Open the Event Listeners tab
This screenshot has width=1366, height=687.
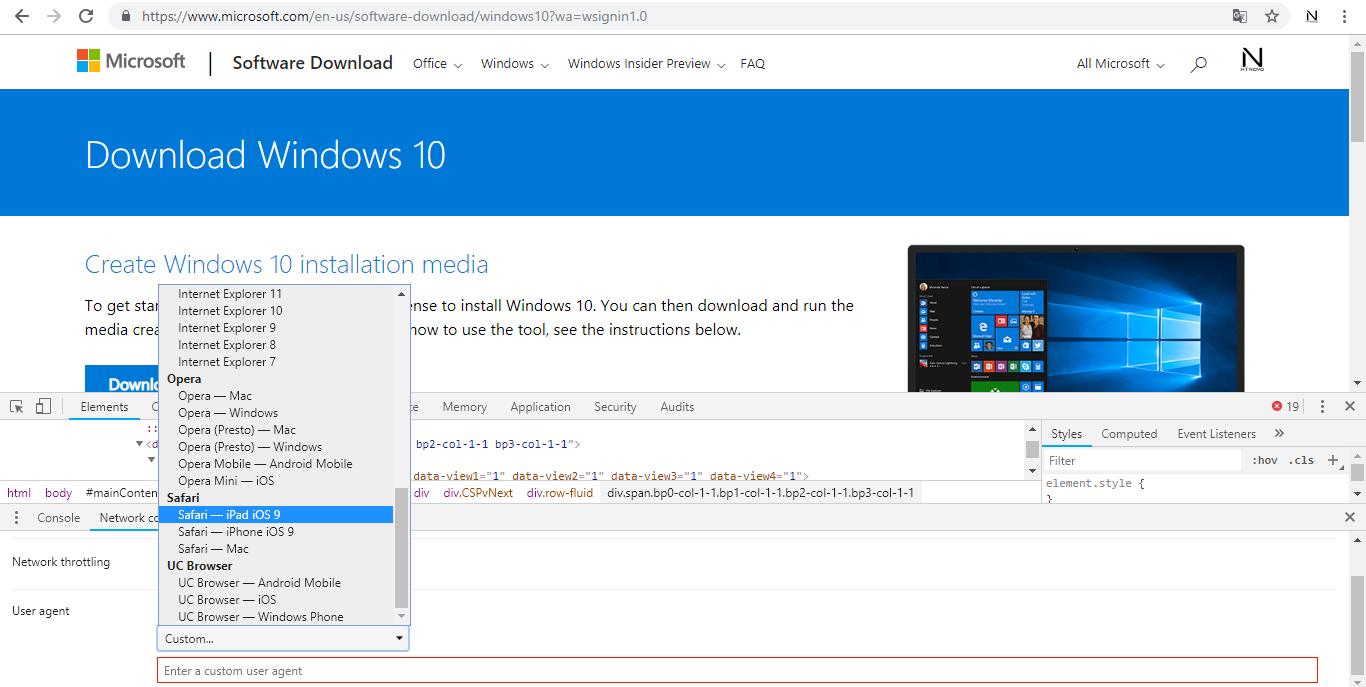(x=1216, y=433)
